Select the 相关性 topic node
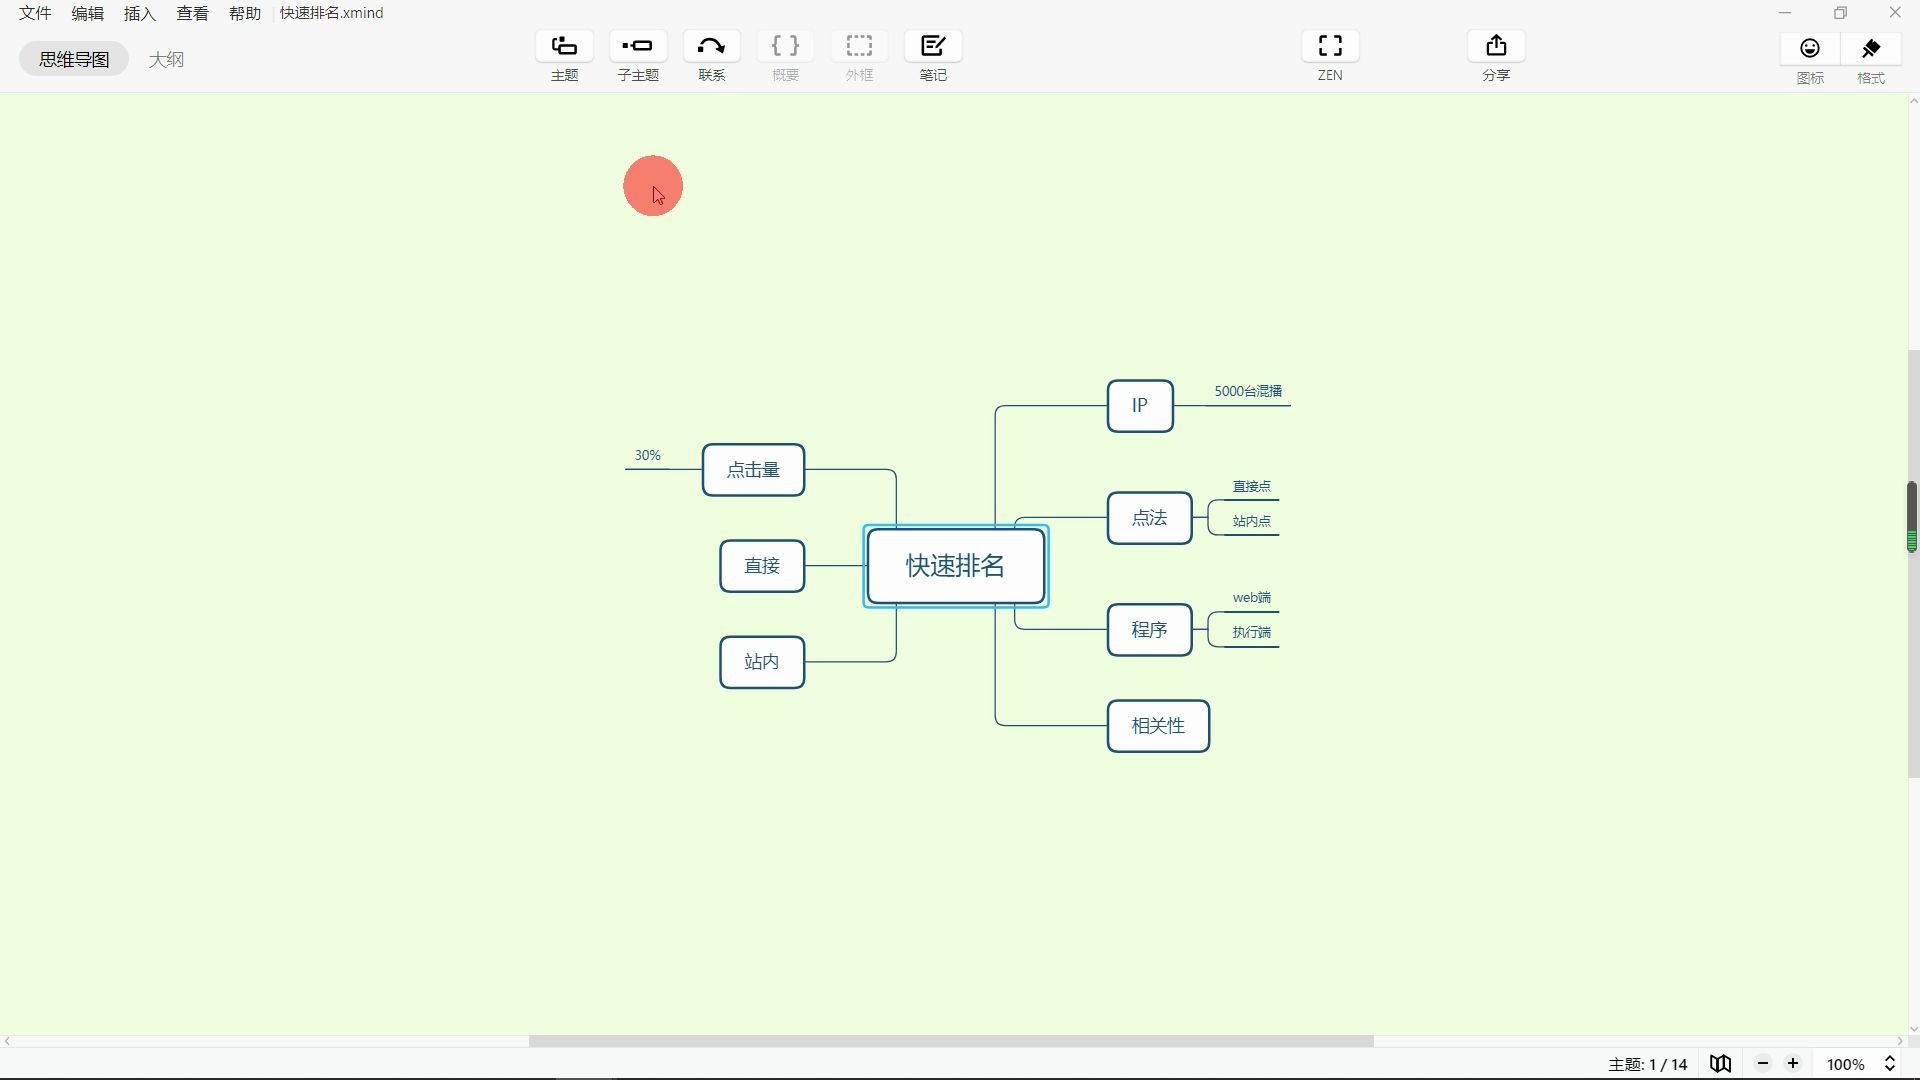Screen dimensions: 1920x1080 click(x=1158, y=726)
